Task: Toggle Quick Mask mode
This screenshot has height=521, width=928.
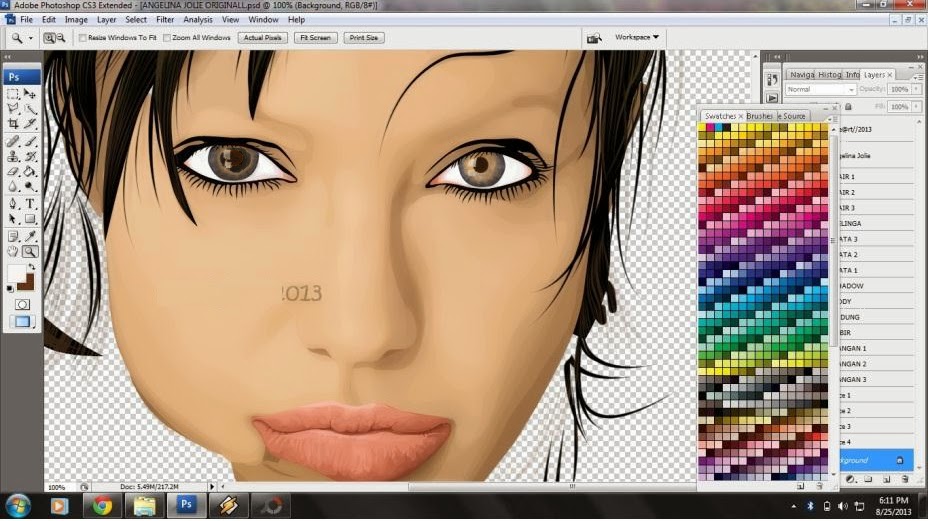Action: (x=22, y=304)
